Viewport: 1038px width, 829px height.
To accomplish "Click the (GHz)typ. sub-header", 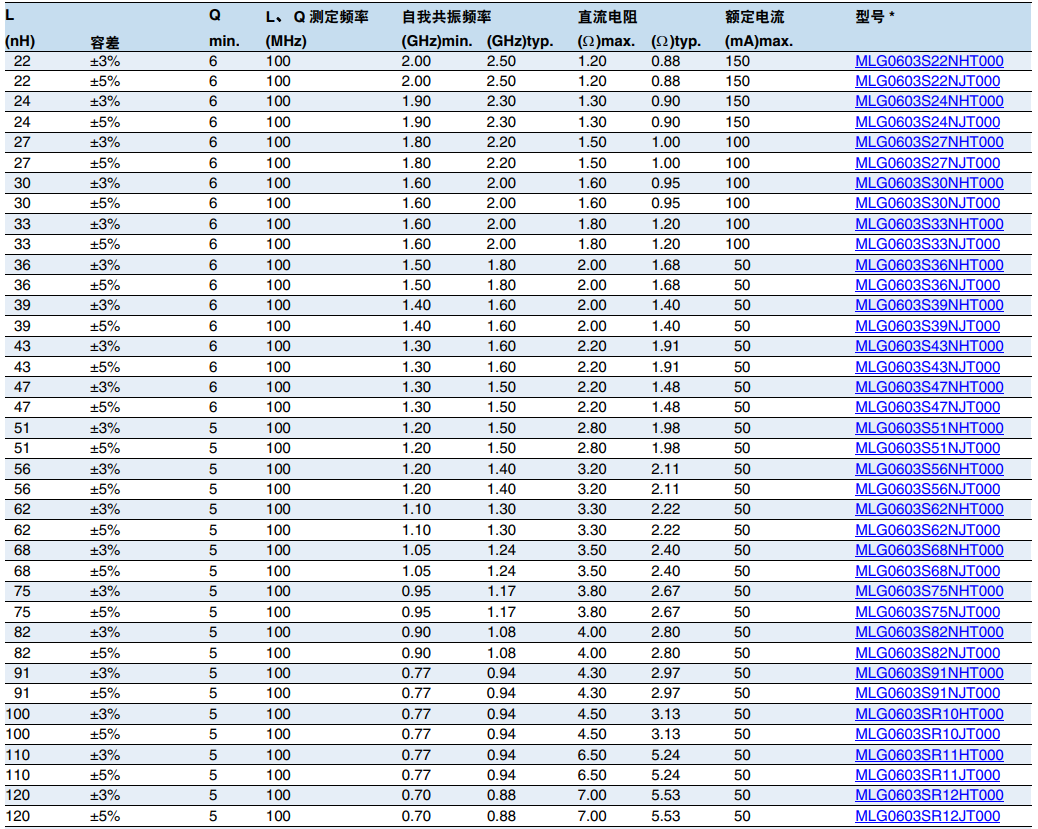I will click(x=520, y=41).
